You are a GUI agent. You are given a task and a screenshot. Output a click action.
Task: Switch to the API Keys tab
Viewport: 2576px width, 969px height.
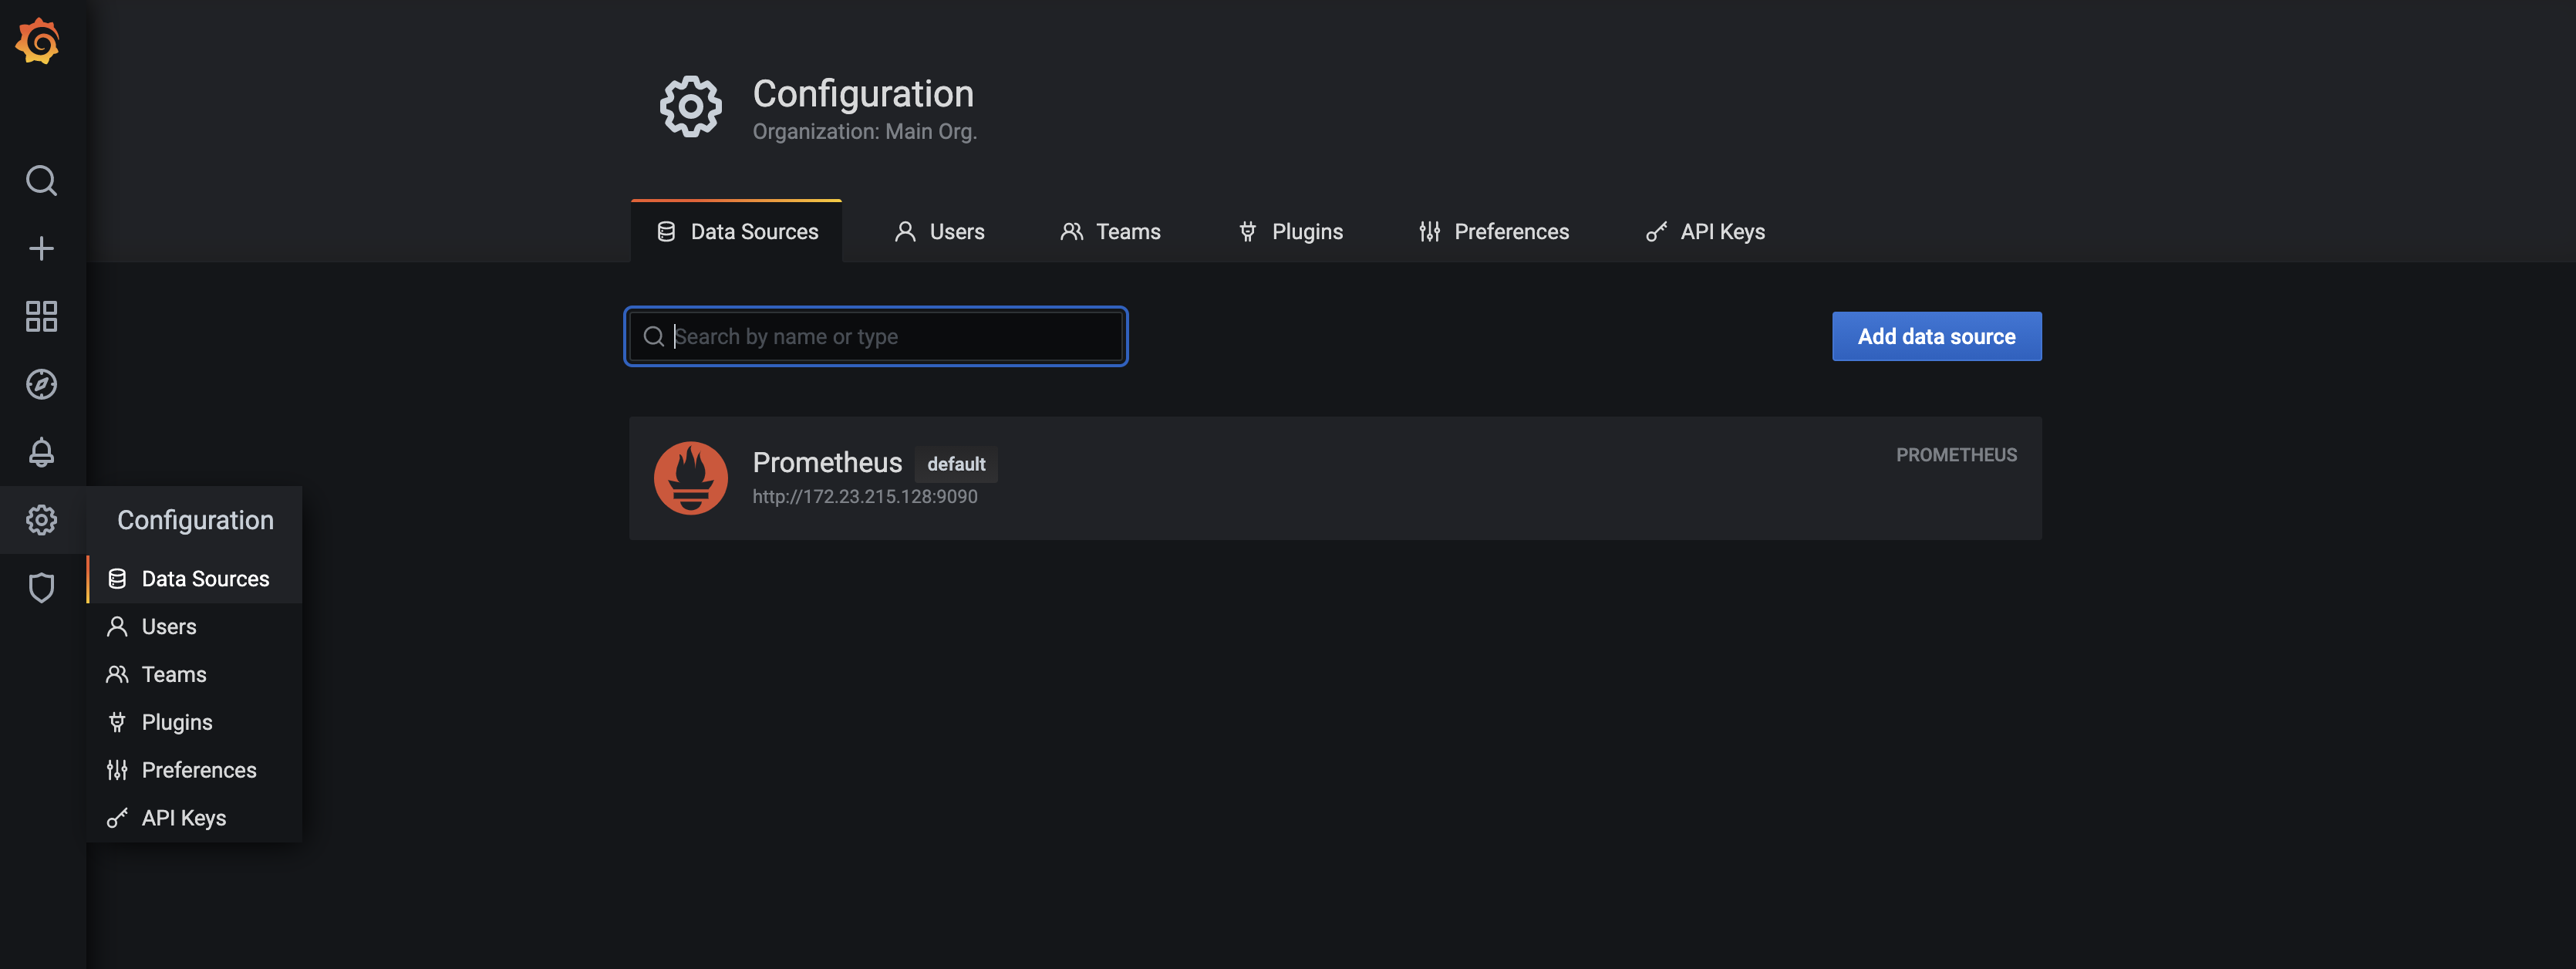[1705, 232]
